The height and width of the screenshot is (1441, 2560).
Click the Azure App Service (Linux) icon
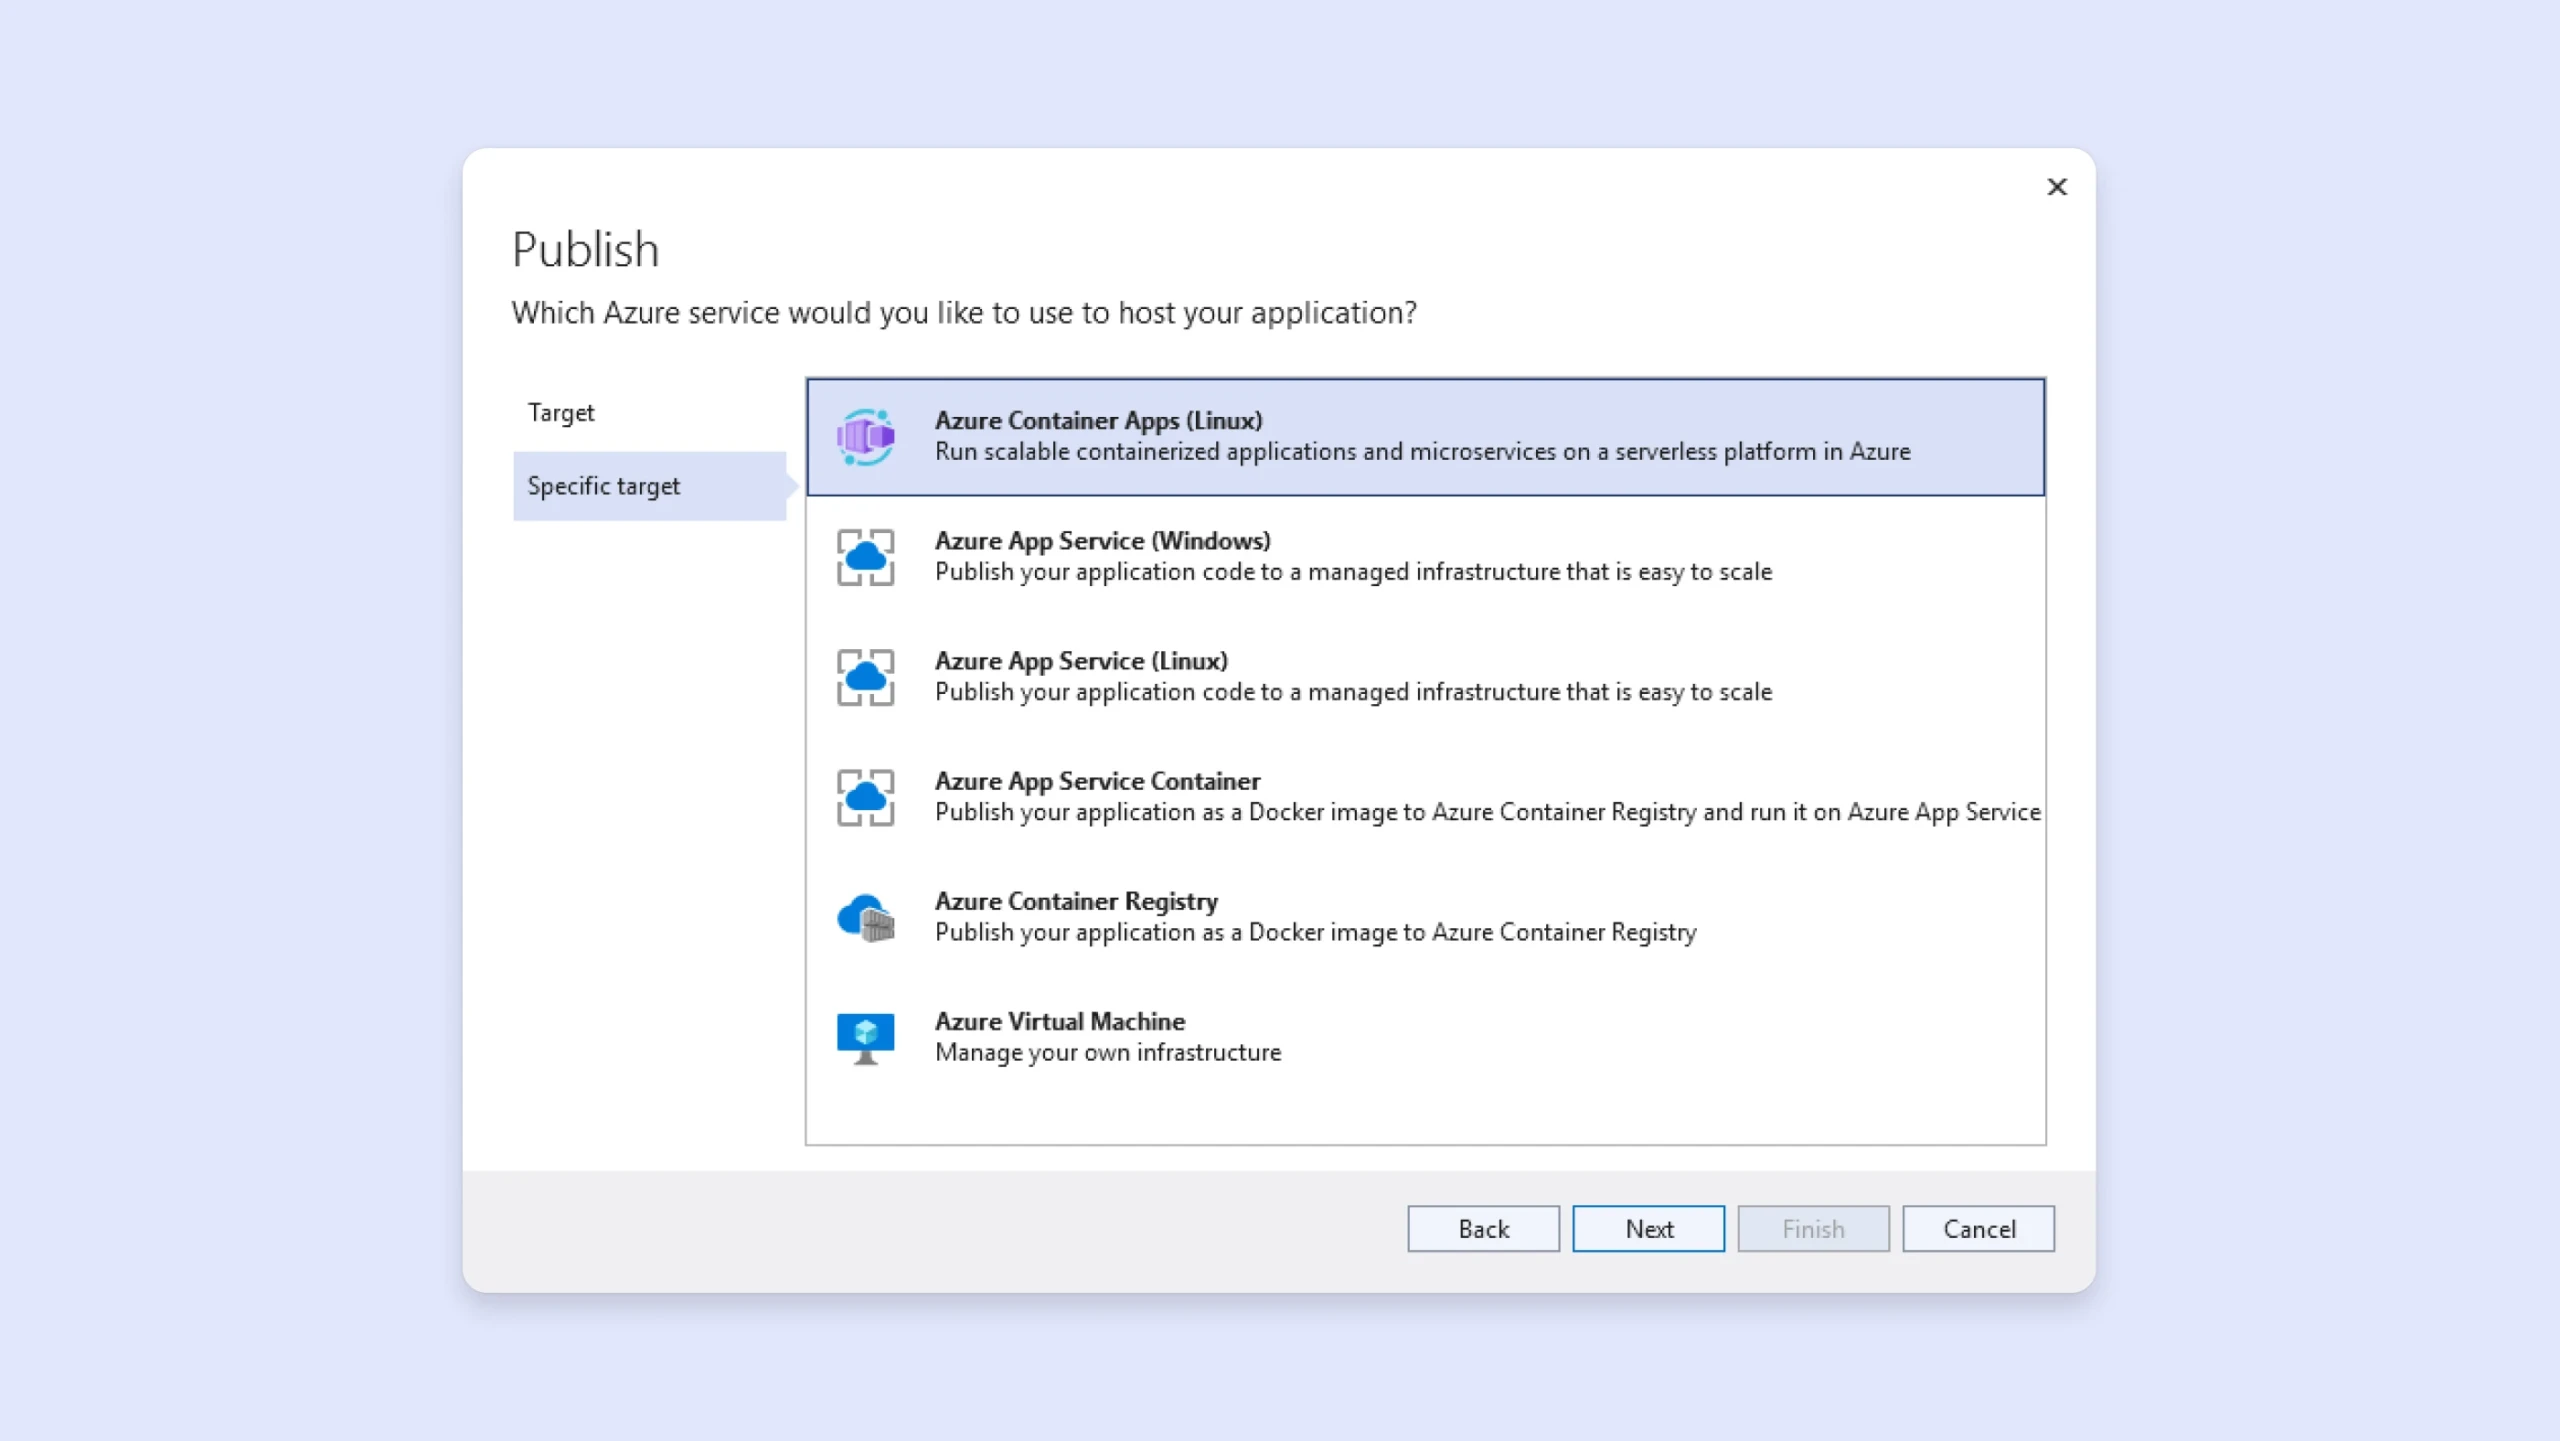[x=865, y=677]
